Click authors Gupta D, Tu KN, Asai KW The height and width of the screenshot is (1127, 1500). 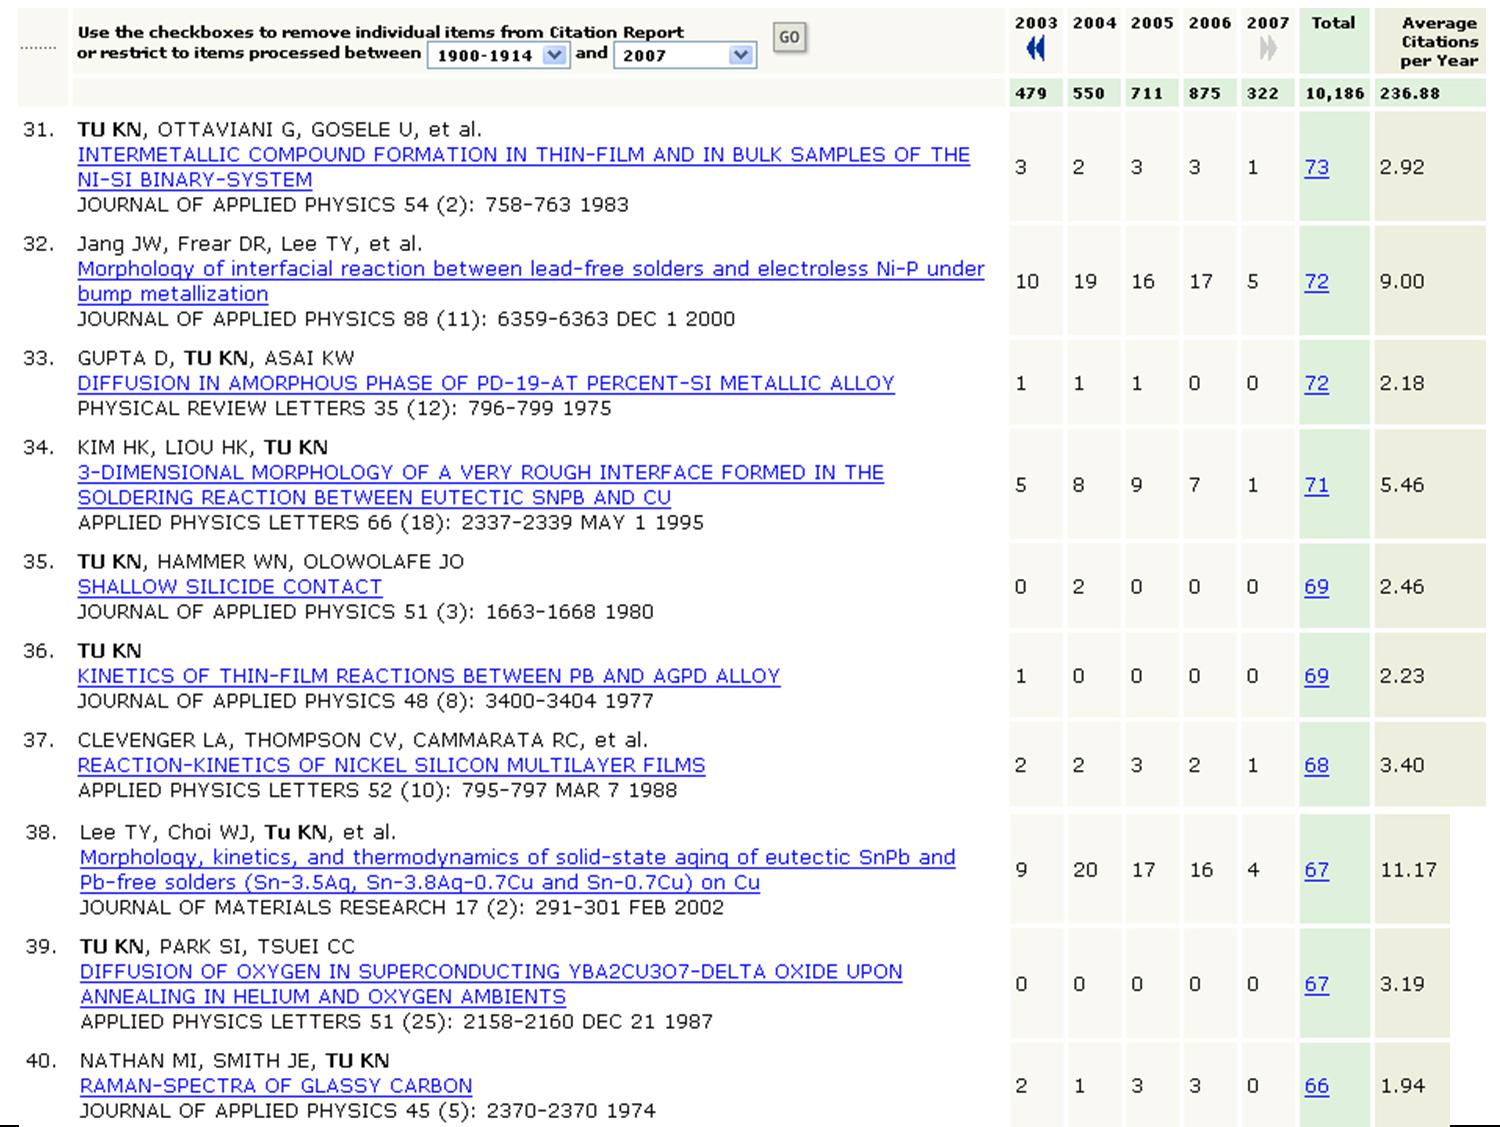tap(216, 358)
